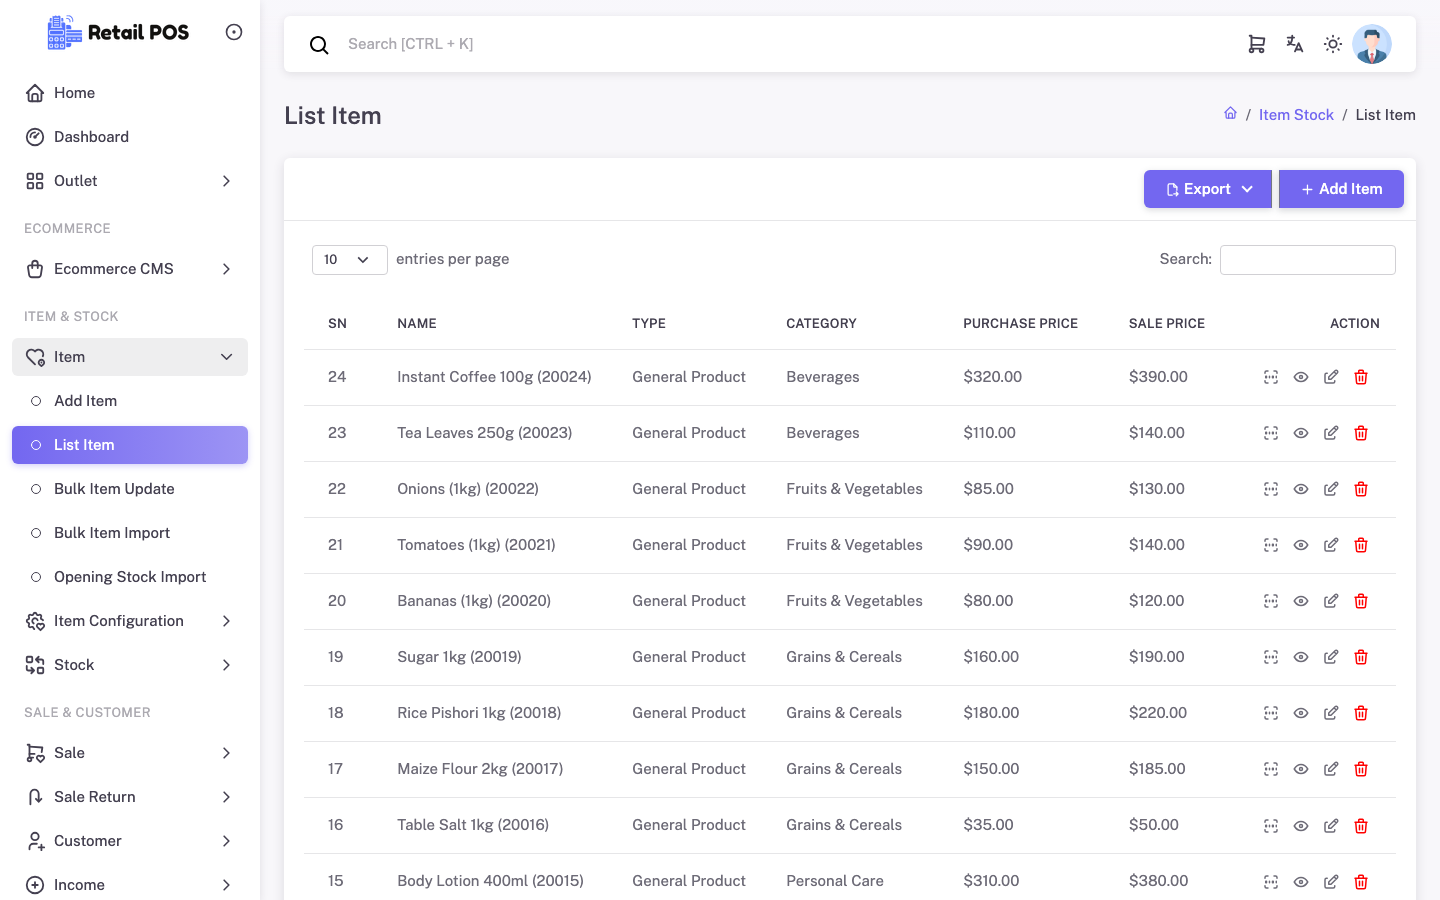
Task: Sort table by Sale Price header
Action: tap(1167, 323)
